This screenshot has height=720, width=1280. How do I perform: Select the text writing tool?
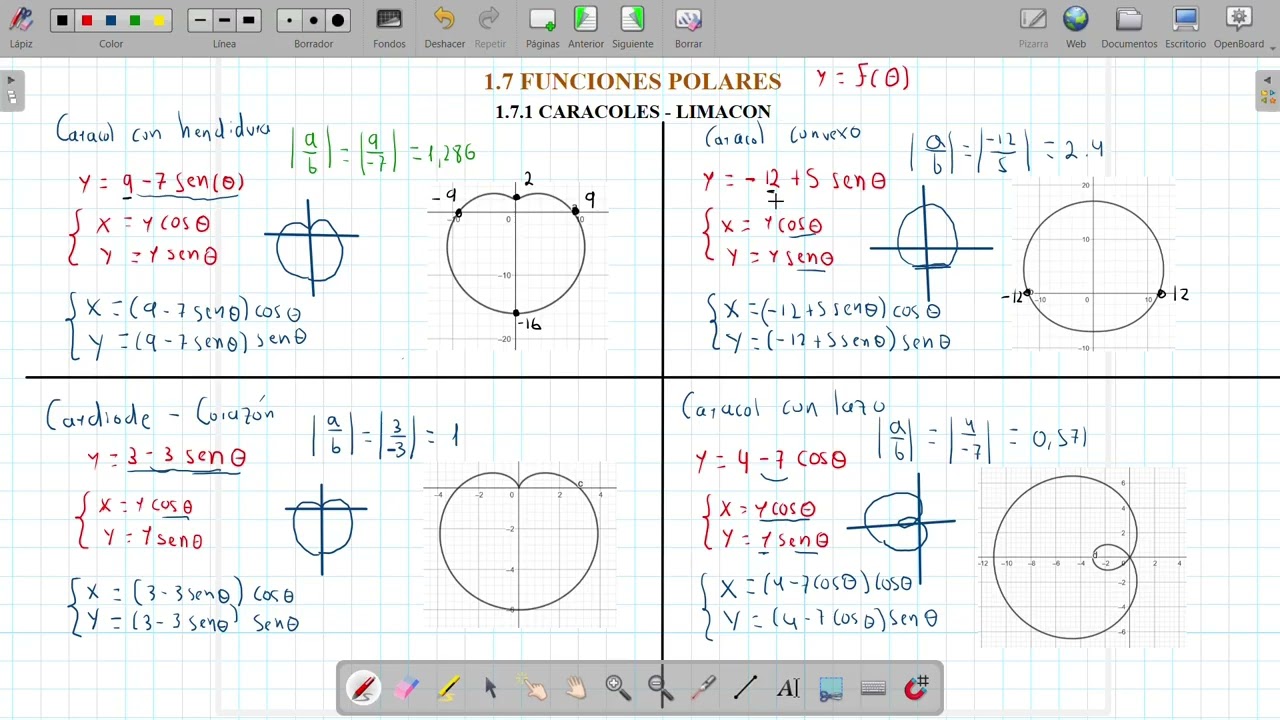(x=788, y=688)
